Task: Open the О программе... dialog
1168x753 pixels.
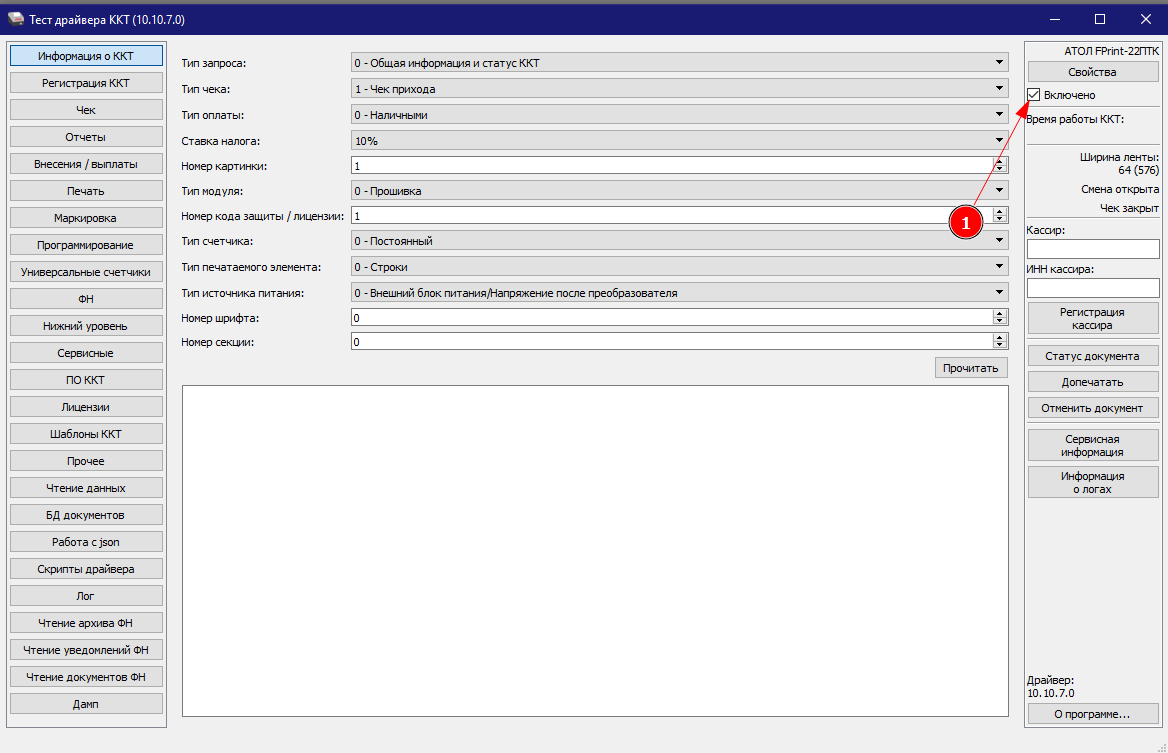Action: pos(1093,714)
